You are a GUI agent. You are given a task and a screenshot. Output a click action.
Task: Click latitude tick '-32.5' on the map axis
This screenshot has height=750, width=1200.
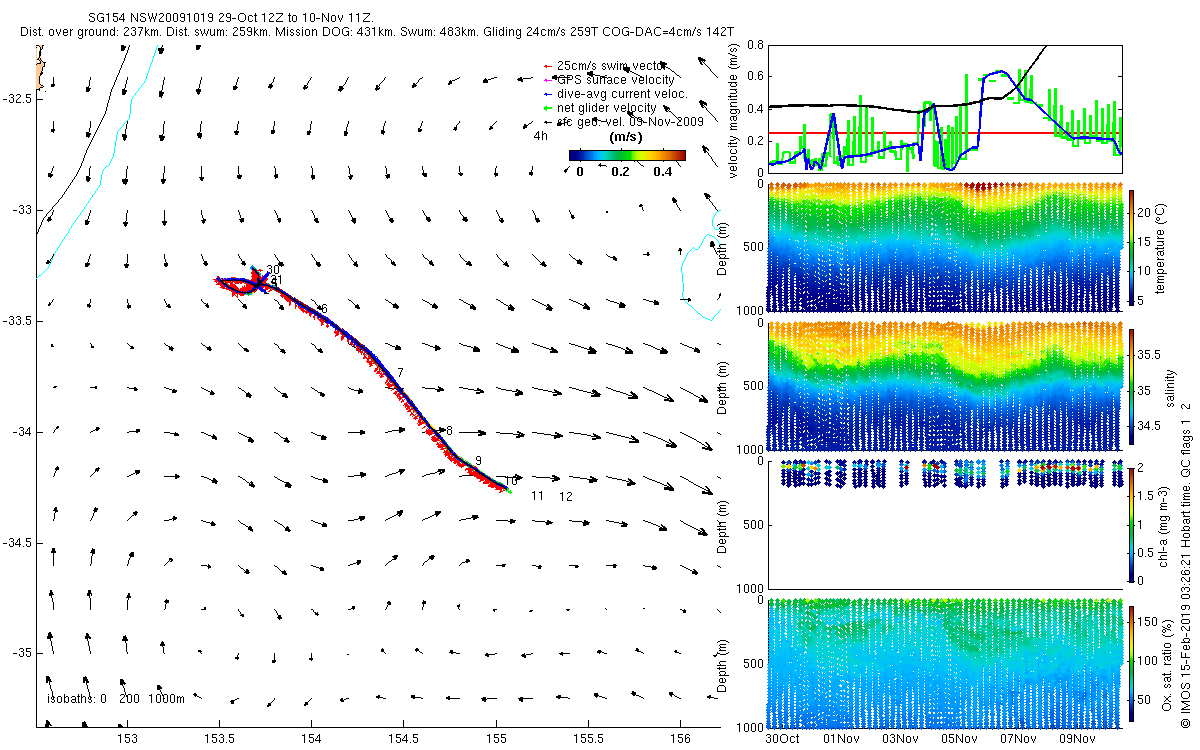[x=17, y=98]
